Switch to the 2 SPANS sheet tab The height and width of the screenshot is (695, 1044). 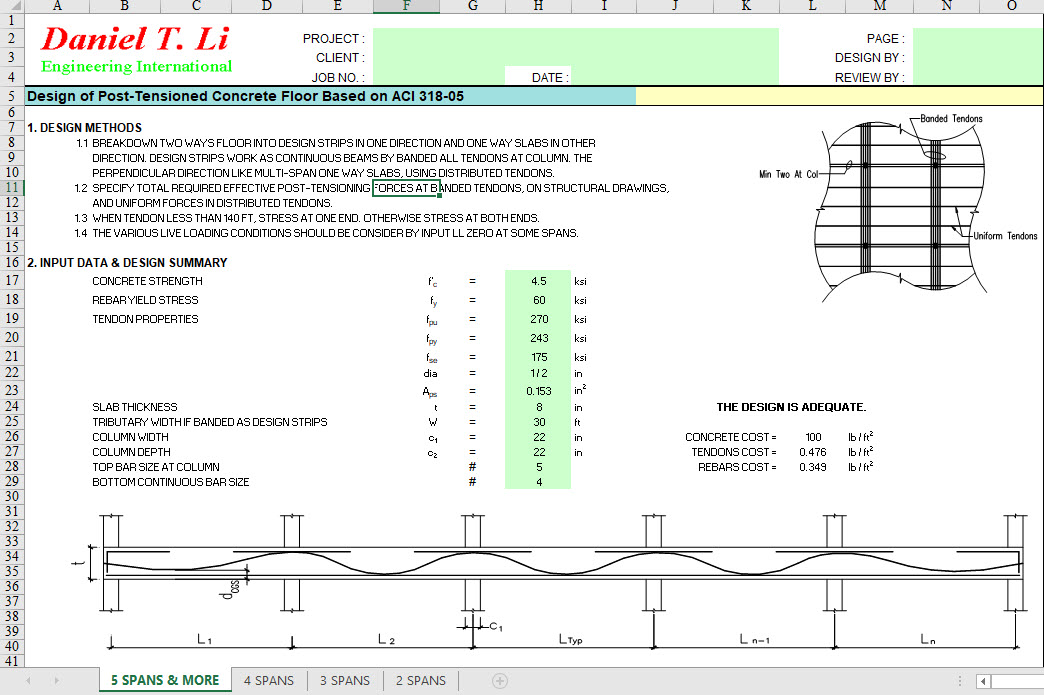(x=419, y=680)
